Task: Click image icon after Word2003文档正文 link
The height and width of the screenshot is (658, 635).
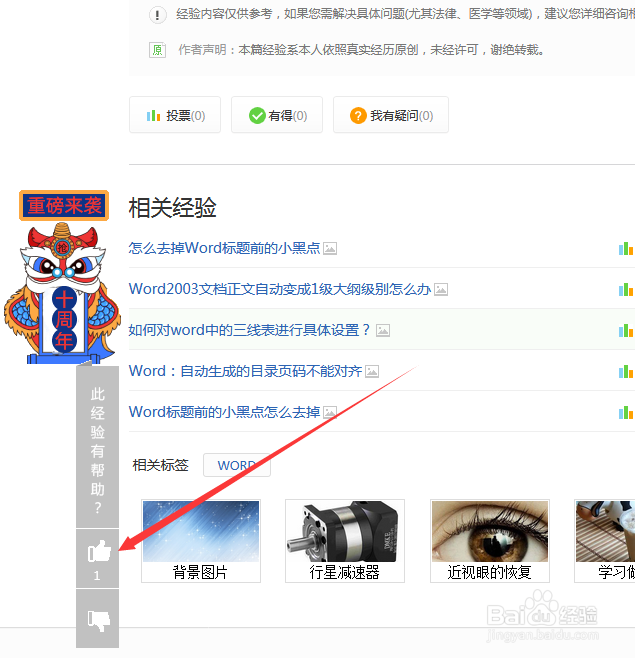Action: tap(441, 289)
